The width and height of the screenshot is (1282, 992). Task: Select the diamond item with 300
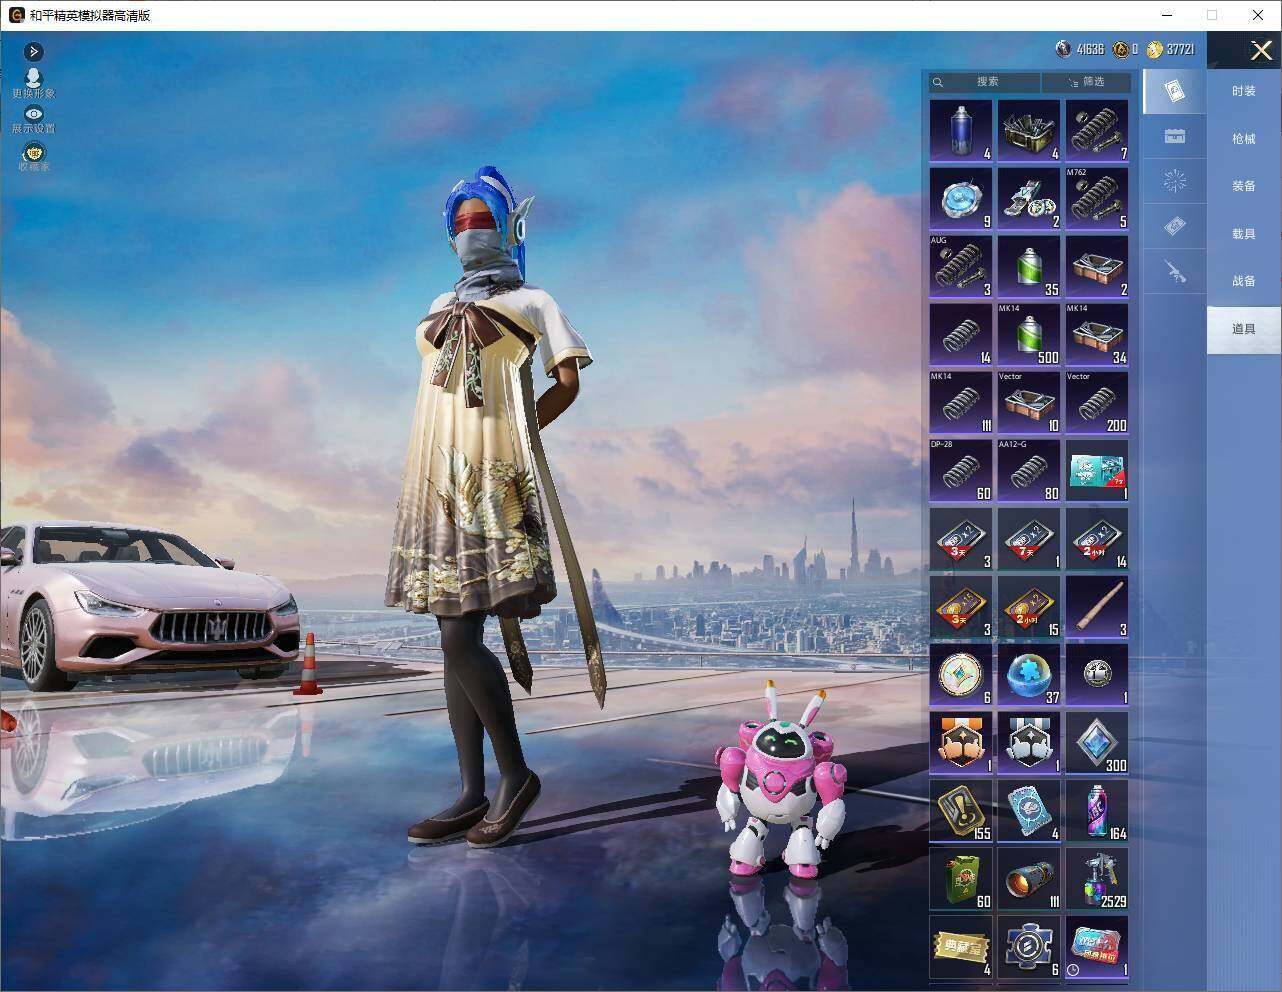click(x=1097, y=743)
